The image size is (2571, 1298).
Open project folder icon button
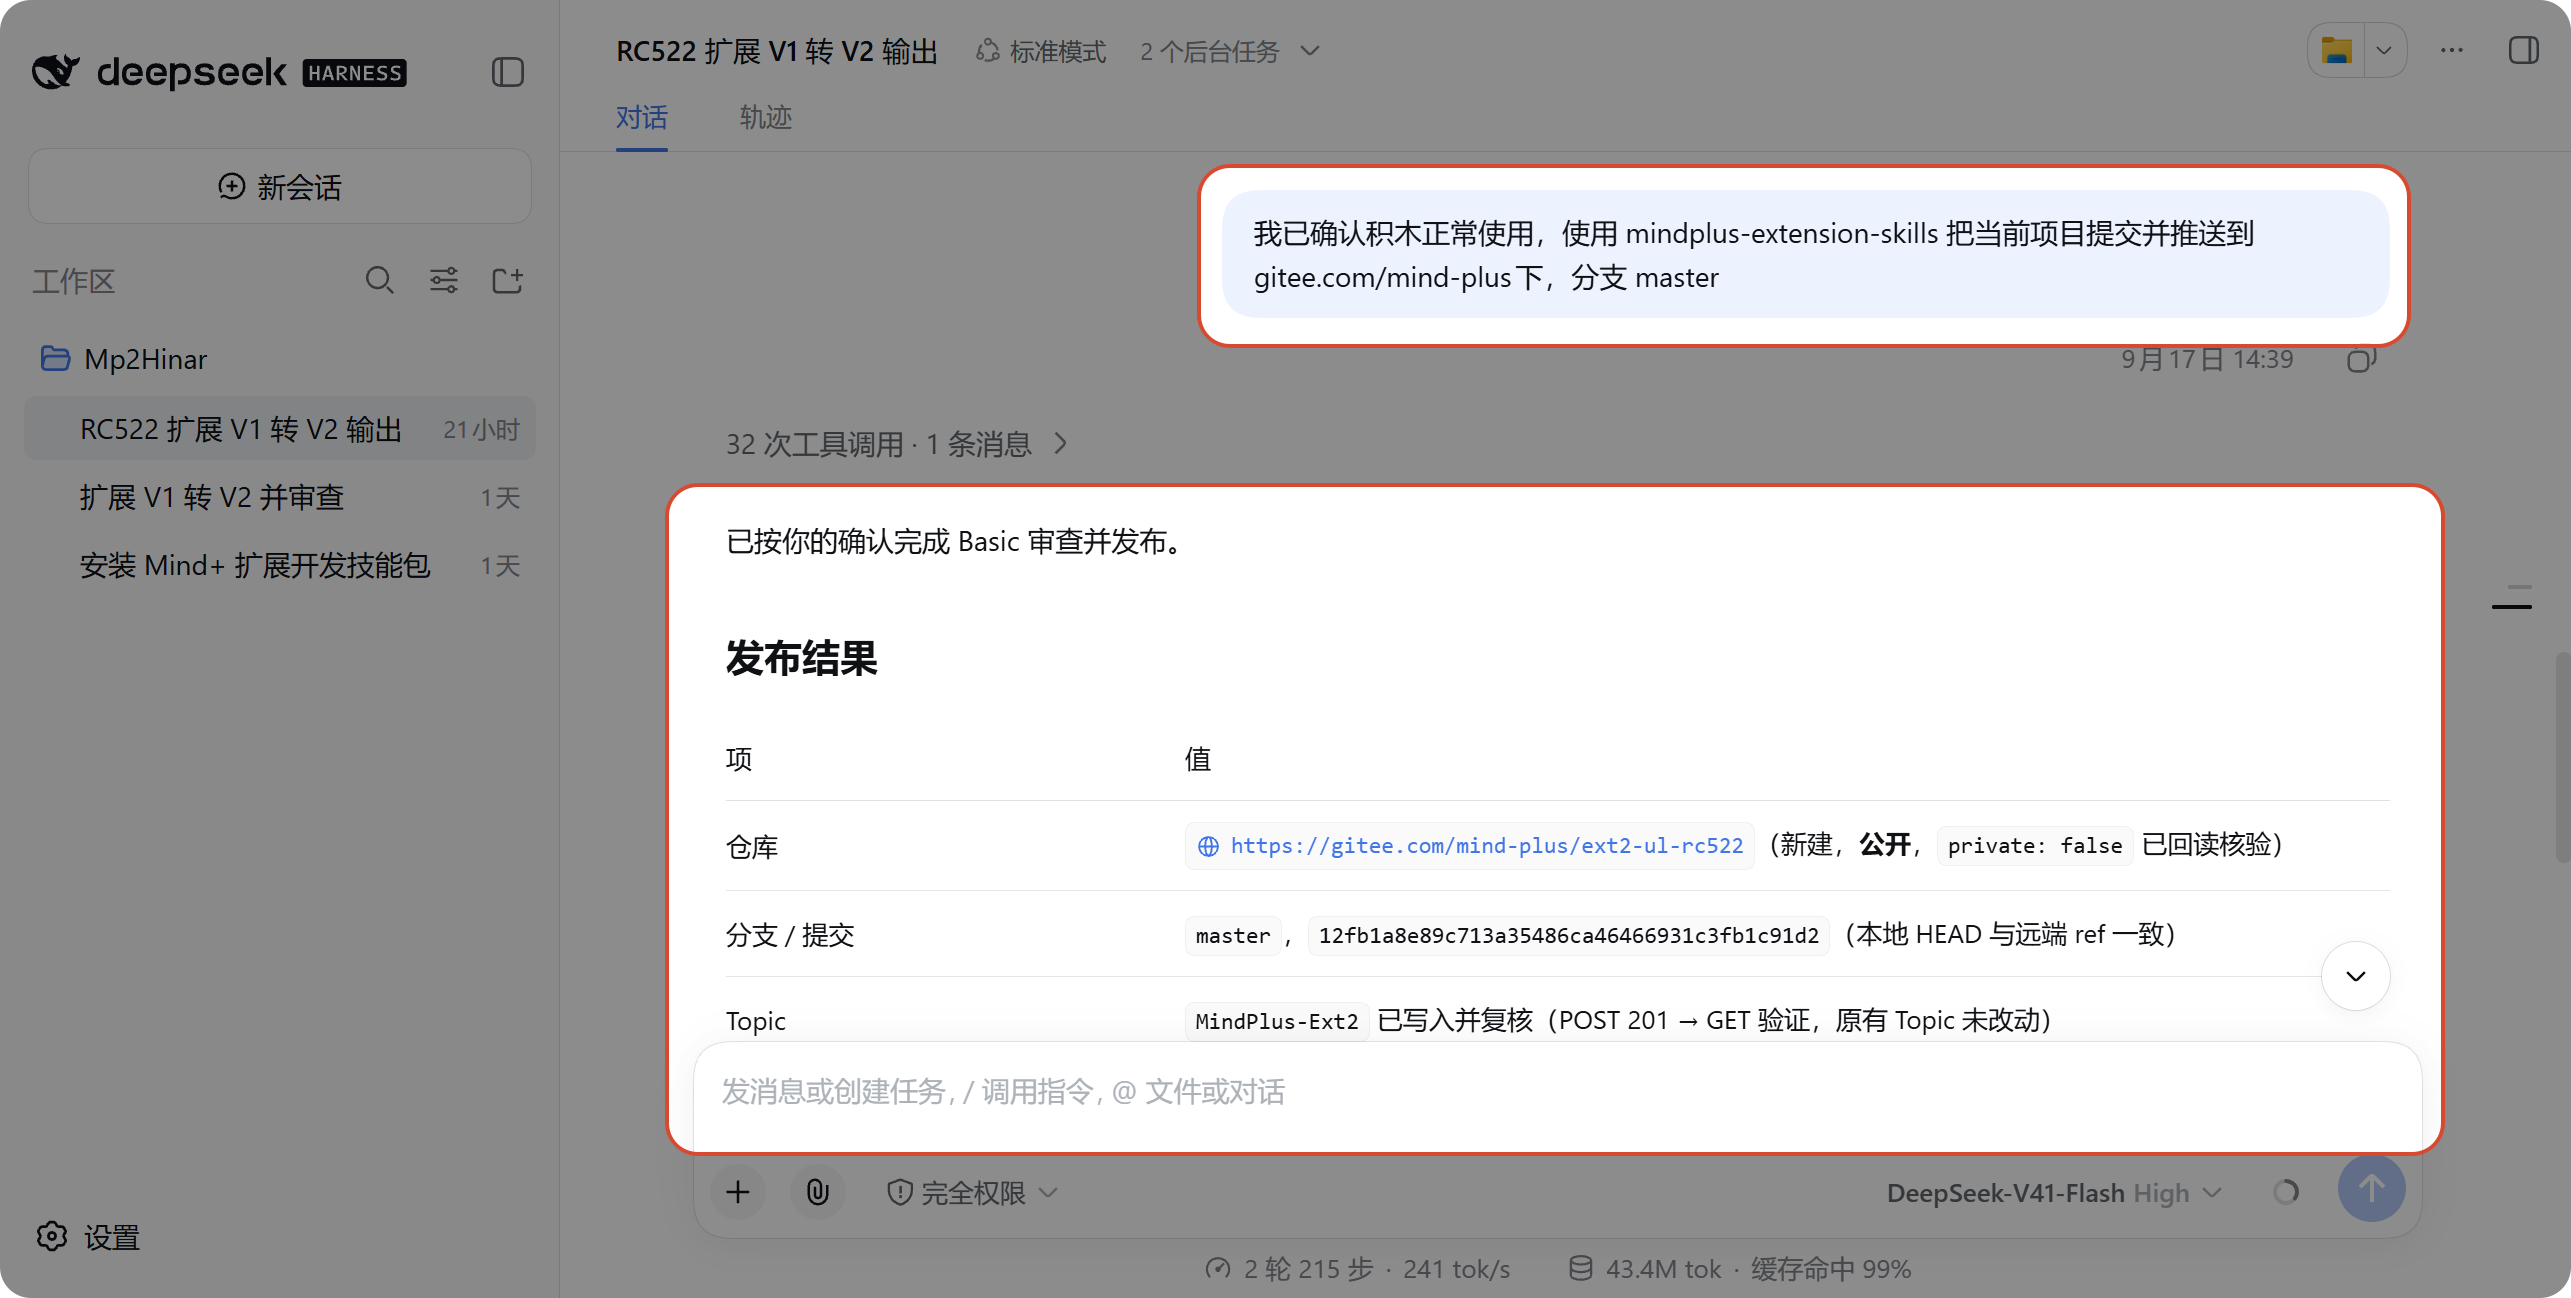pos(2337,50)
